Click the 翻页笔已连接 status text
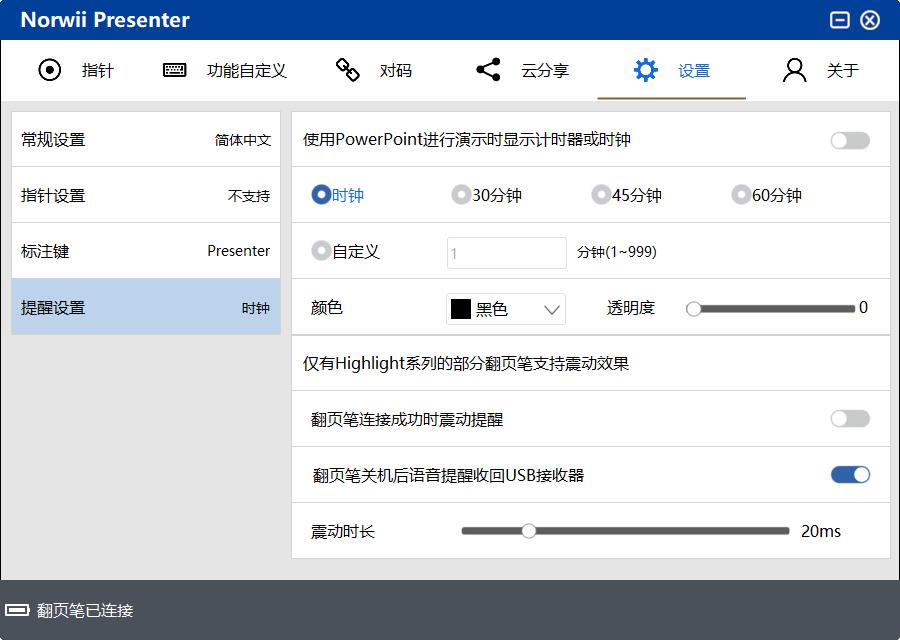 click(85, 610)
